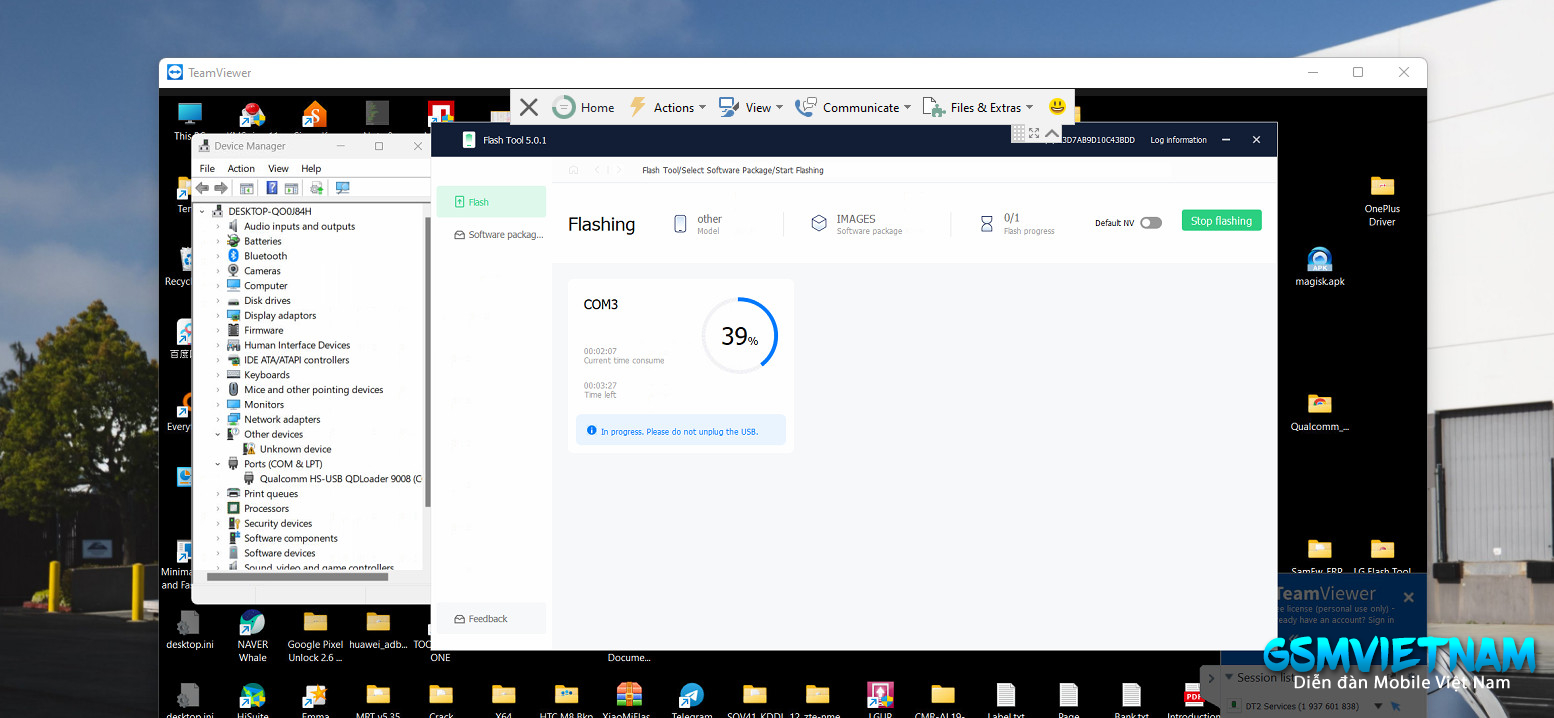1554x718 pixels.
Task: Select the Processors tree item
Action: point(258,508)
